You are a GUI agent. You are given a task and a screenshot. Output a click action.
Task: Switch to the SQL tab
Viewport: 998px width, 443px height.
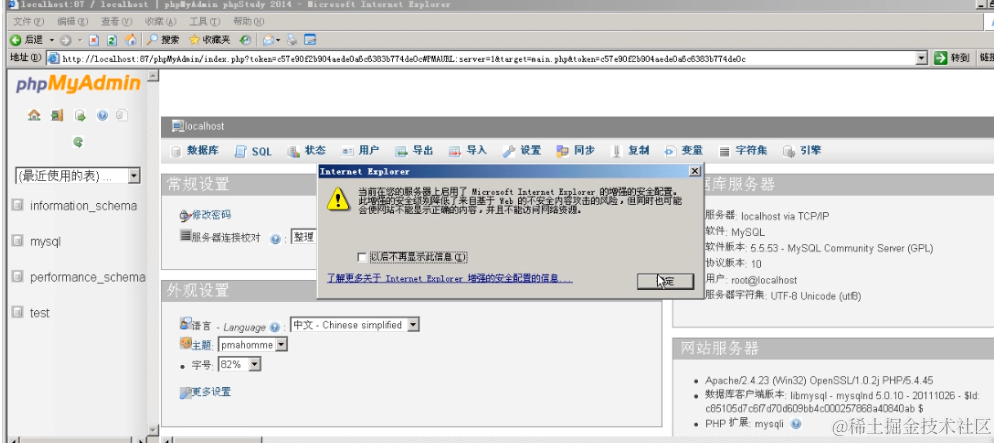pos(253,151)
